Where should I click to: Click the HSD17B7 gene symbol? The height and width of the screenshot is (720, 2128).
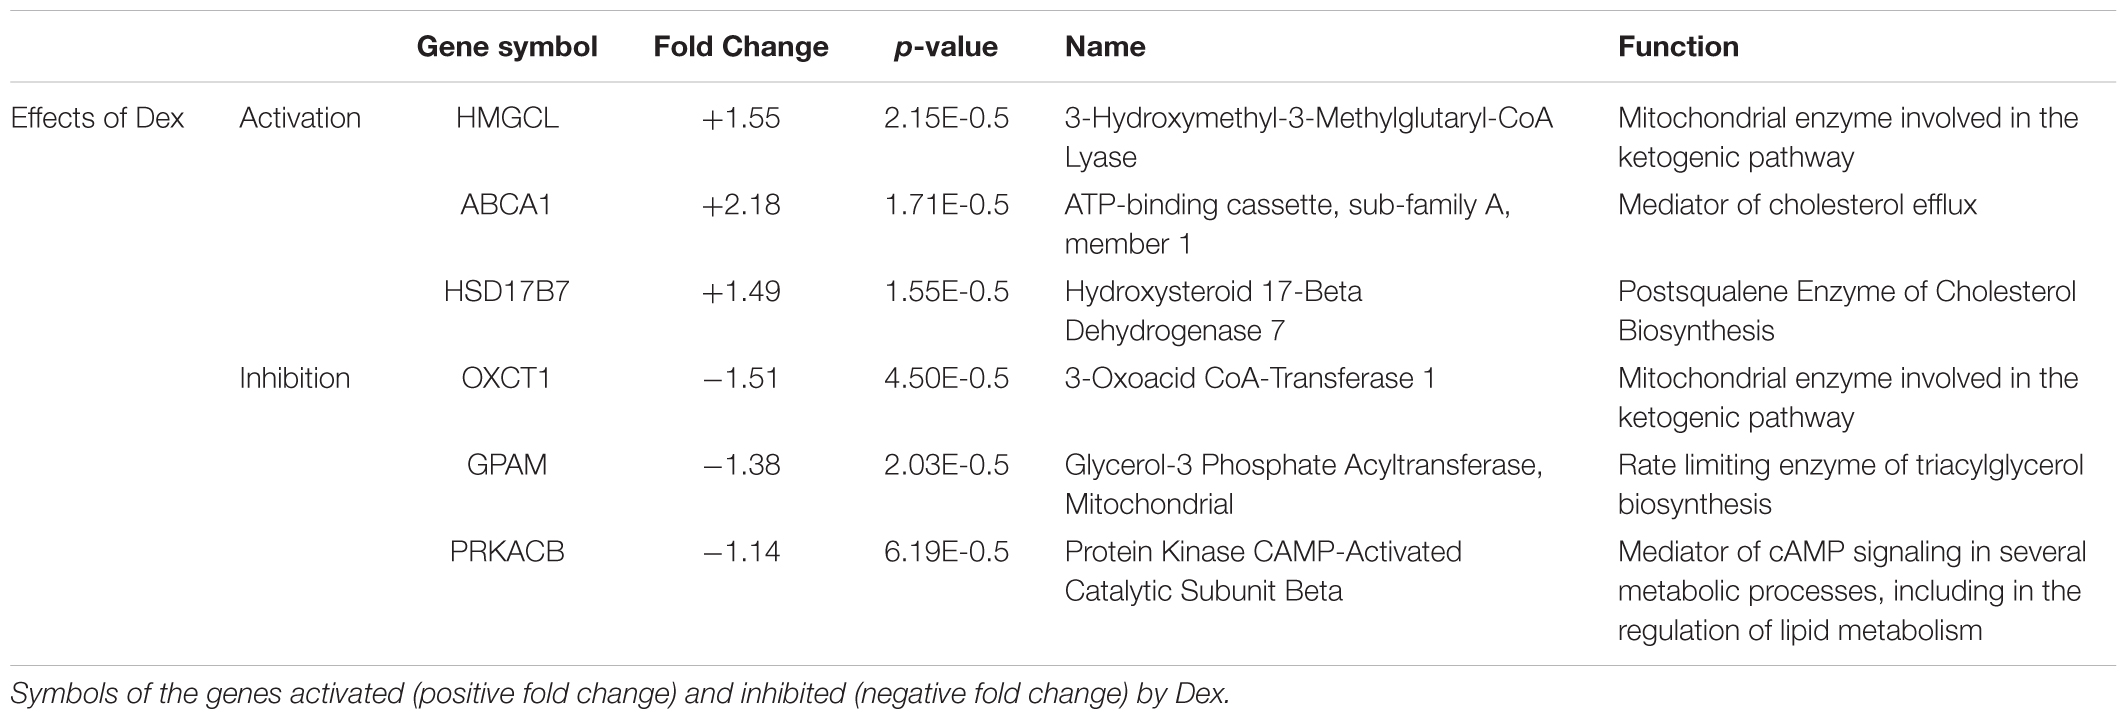click(507, 292)
